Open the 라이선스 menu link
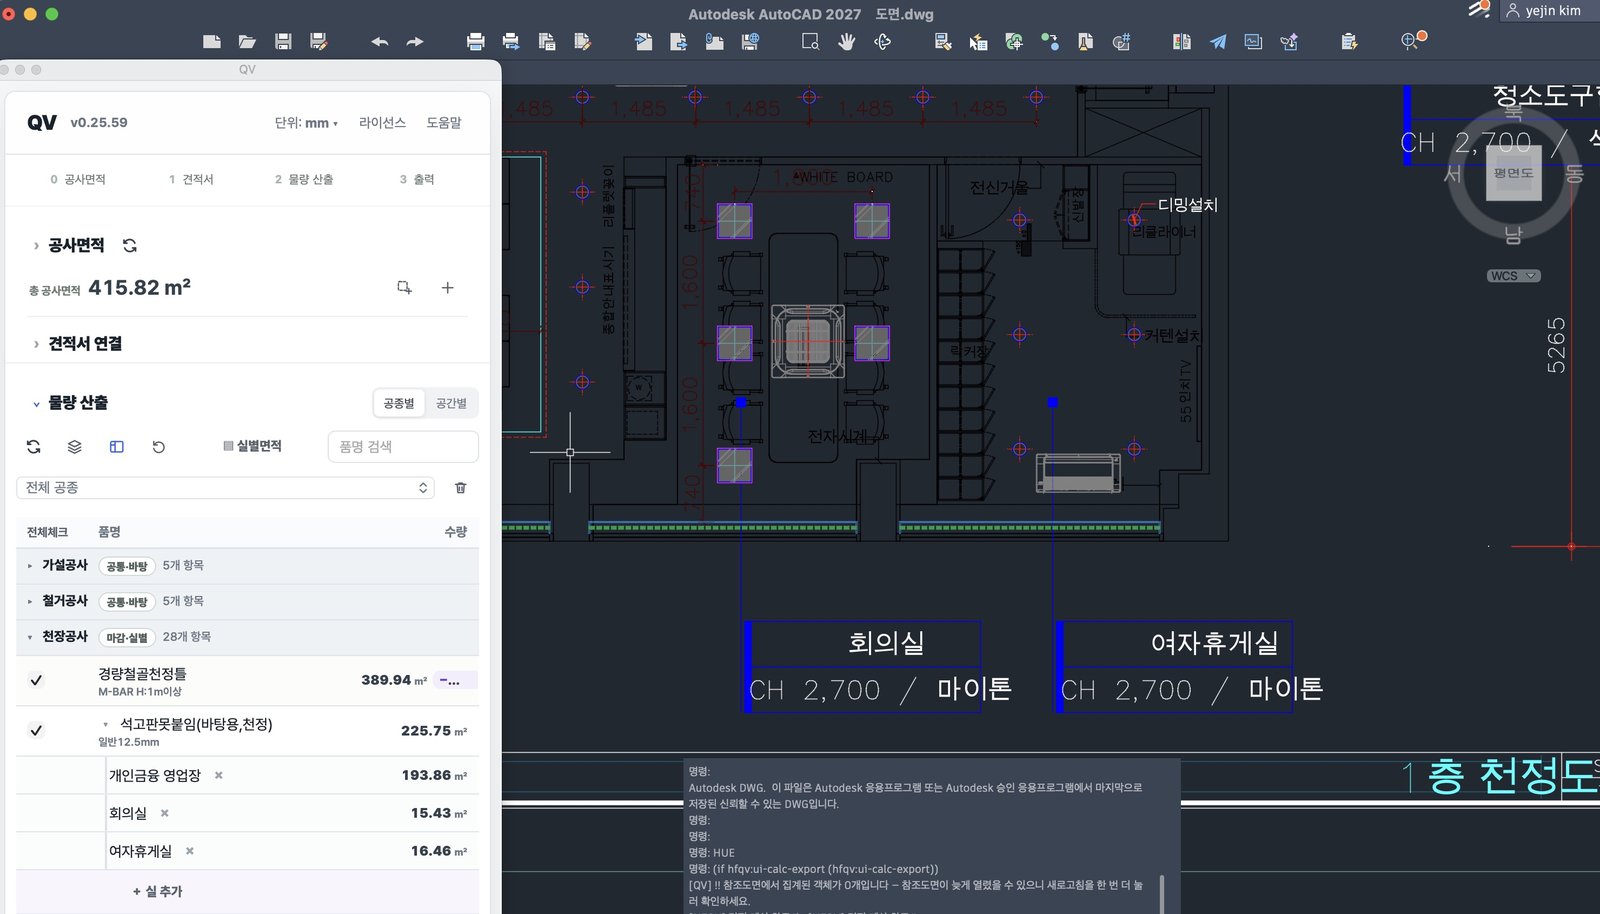1600x914 pixels. pos(382,123)
